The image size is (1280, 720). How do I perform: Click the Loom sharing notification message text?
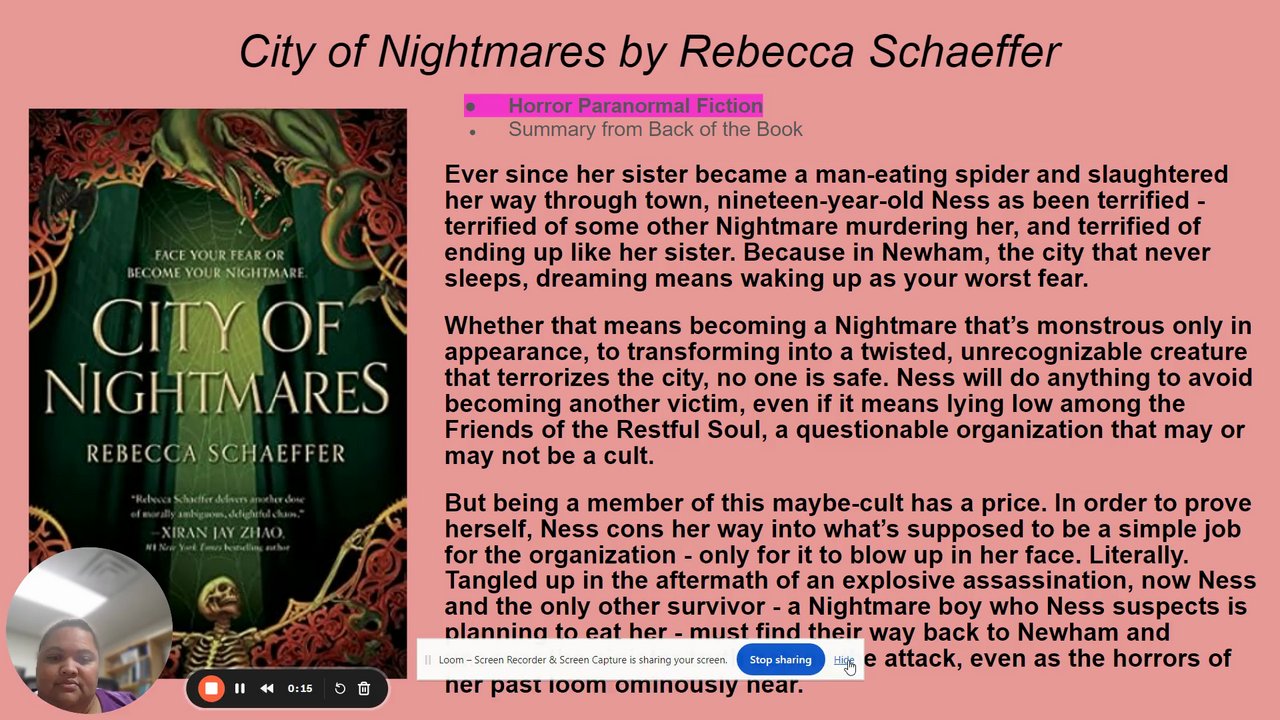point(582,660)
